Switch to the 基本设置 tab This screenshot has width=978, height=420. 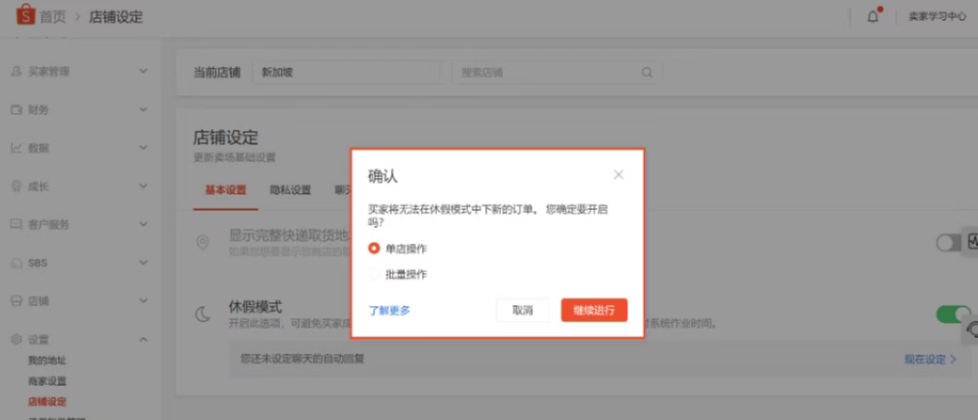point(225,190)
